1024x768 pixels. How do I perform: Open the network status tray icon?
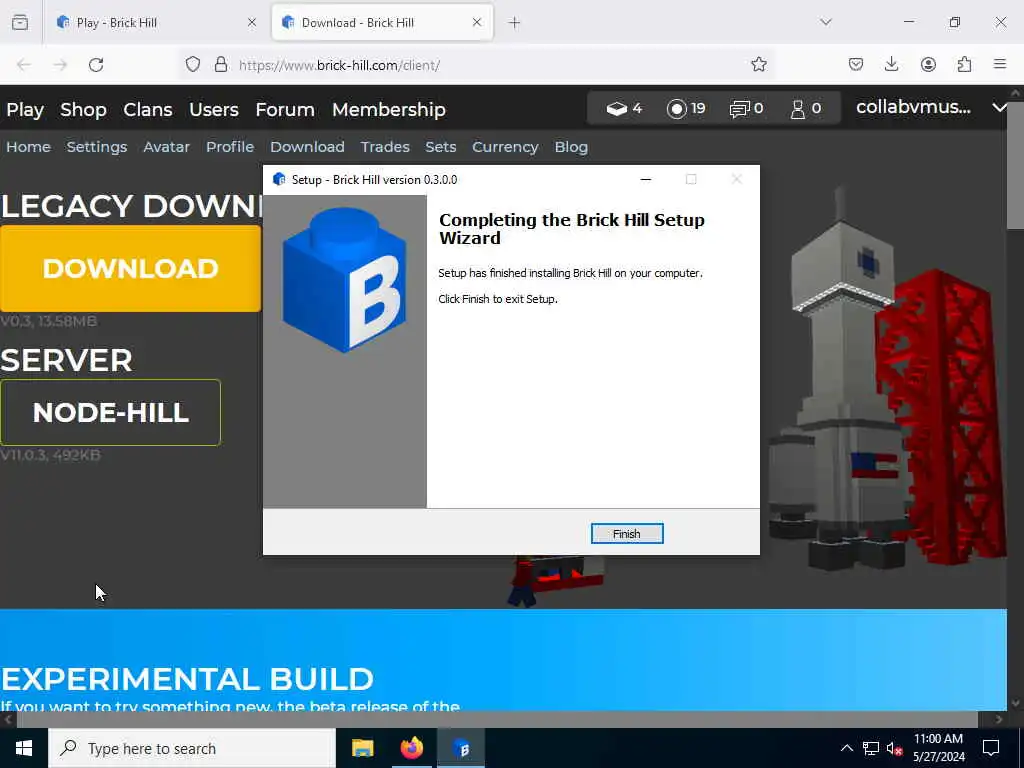point(871,748)
